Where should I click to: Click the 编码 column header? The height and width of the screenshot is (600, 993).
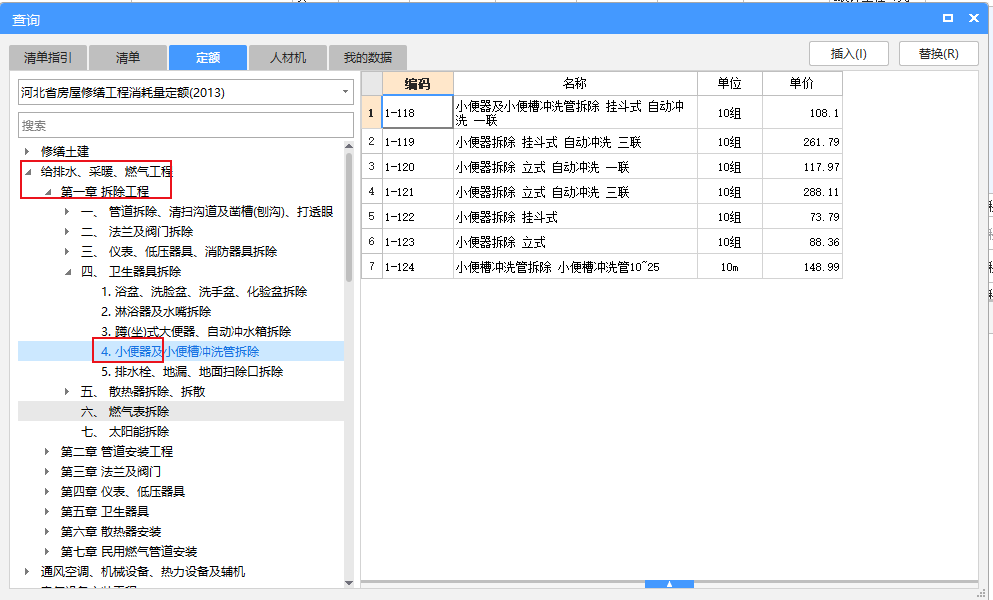click(x=417, y=84)
